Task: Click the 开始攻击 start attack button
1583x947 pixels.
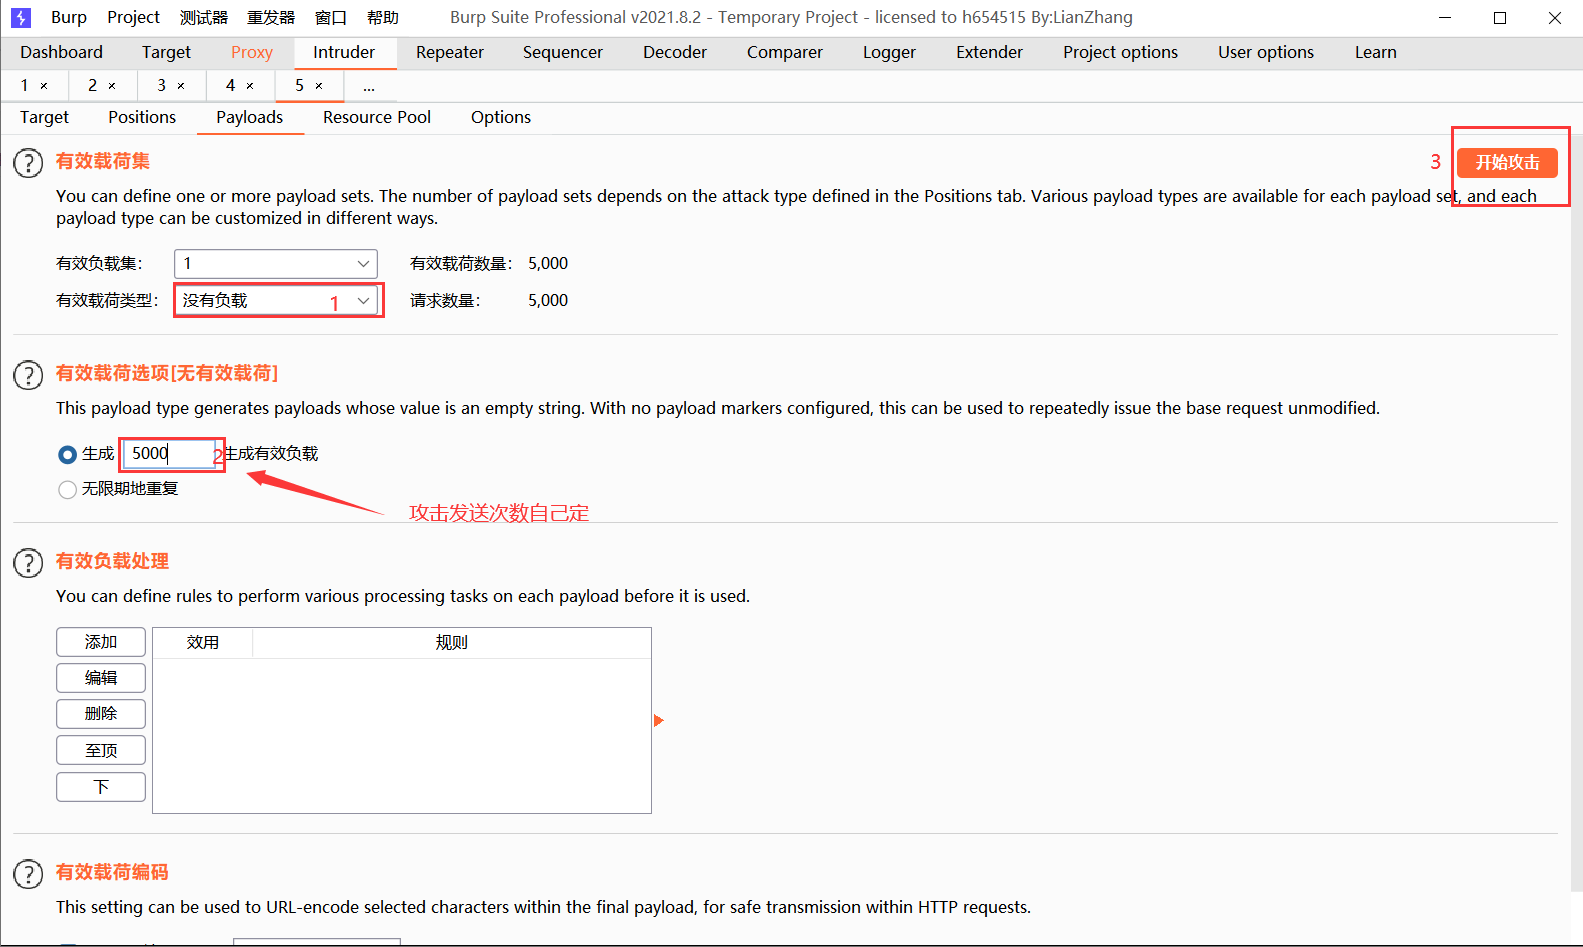Action: [1507, 163]
